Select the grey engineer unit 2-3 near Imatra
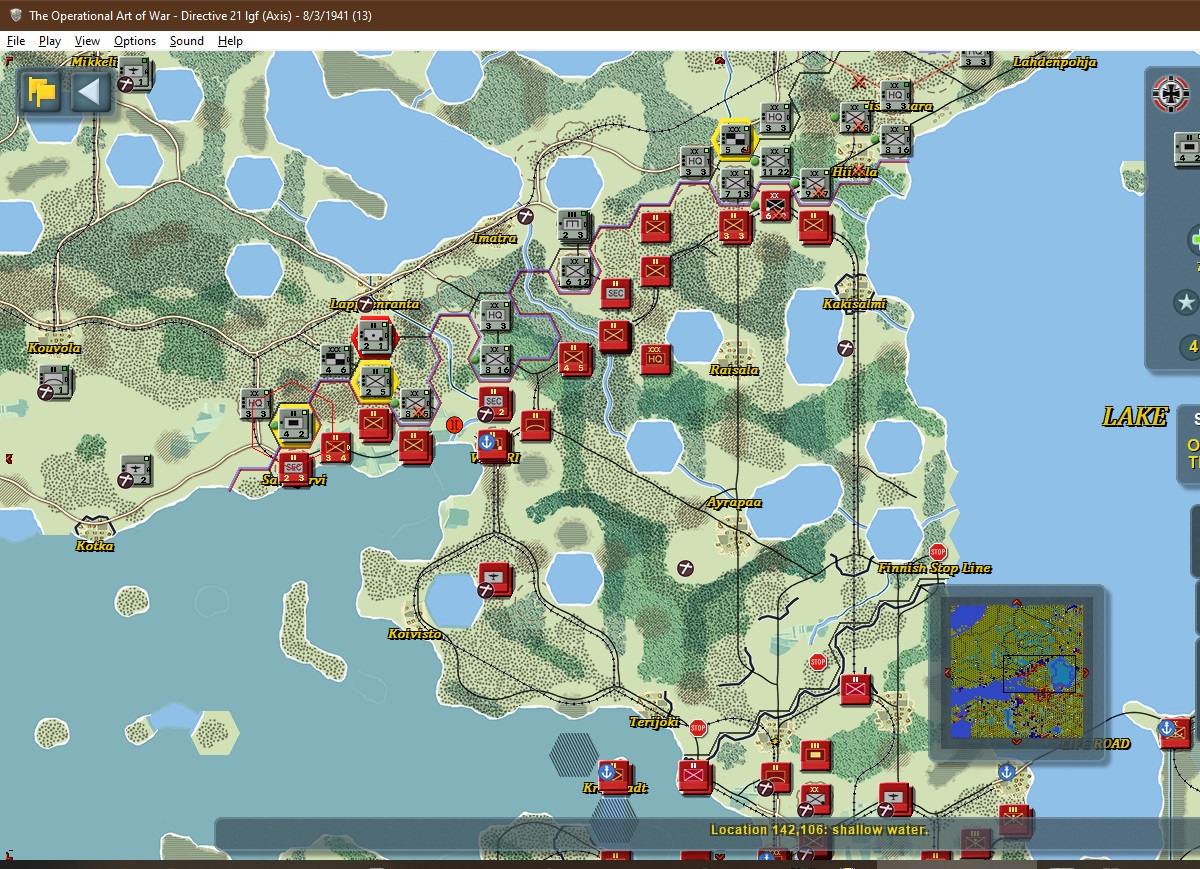Viewport: 1200px width, 869px height. (576, 227)
